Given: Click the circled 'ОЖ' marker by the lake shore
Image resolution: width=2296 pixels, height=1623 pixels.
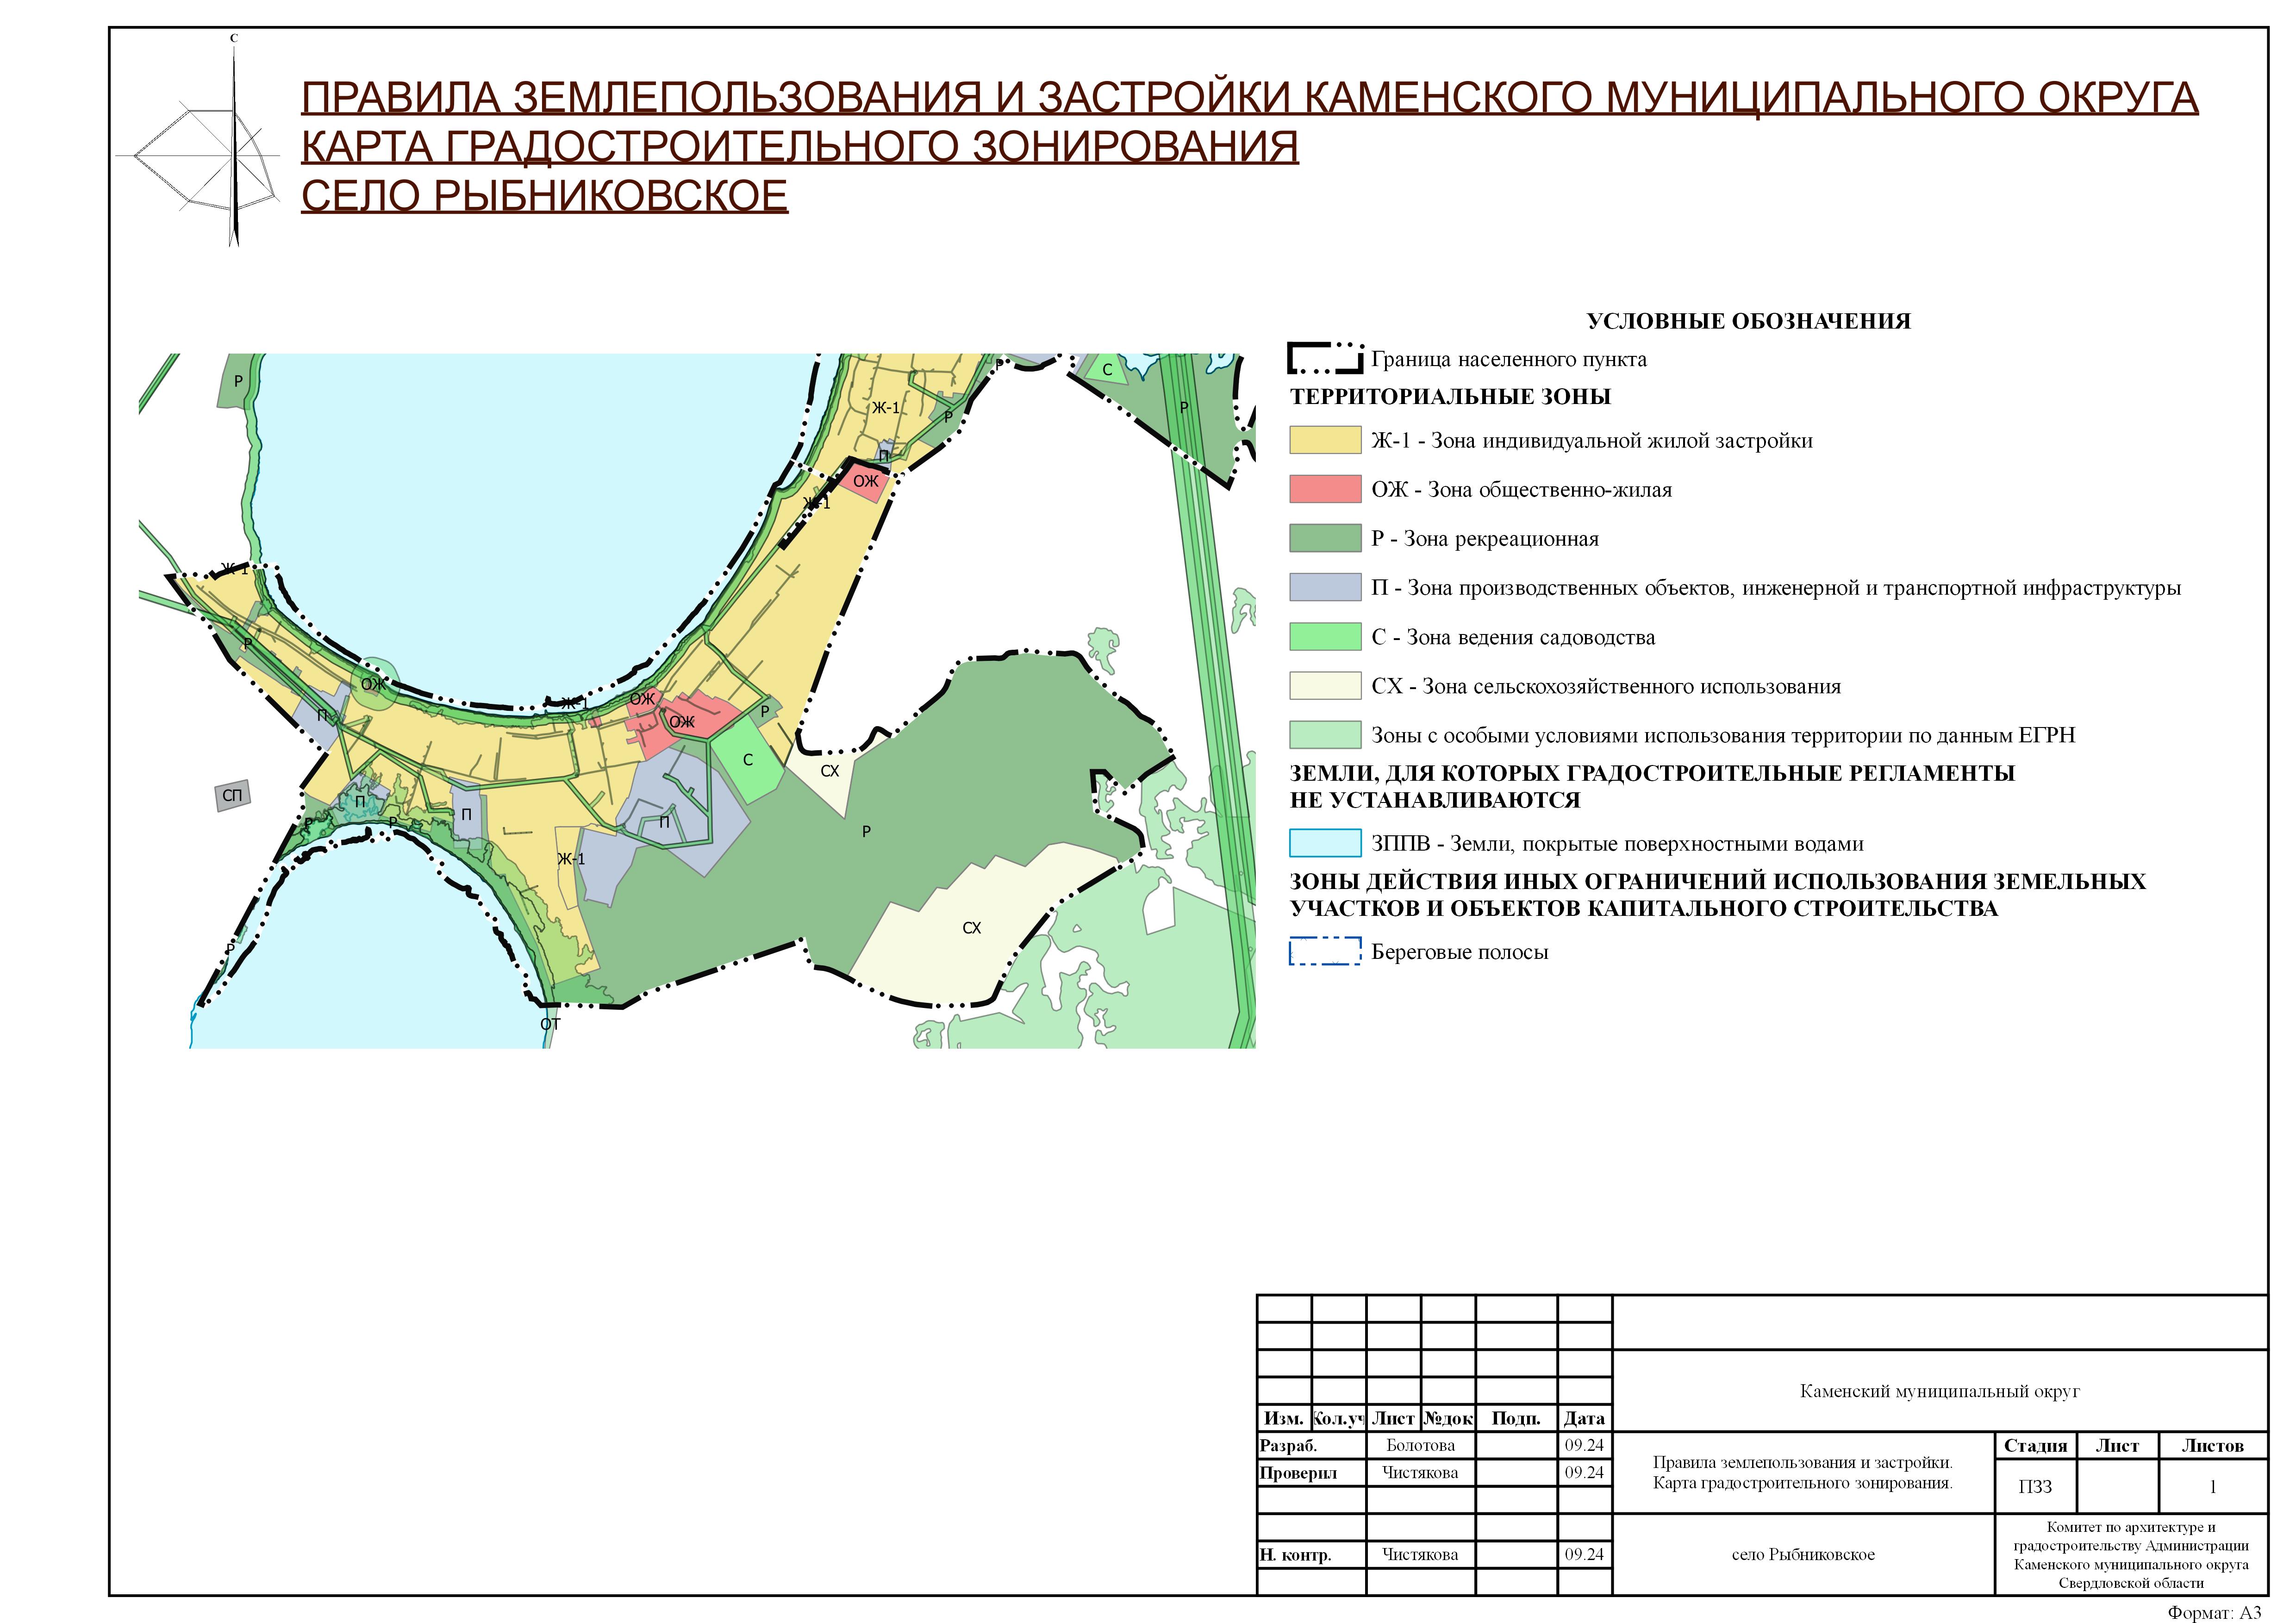Looking at the screenshot, I should (x=374, y=684).
